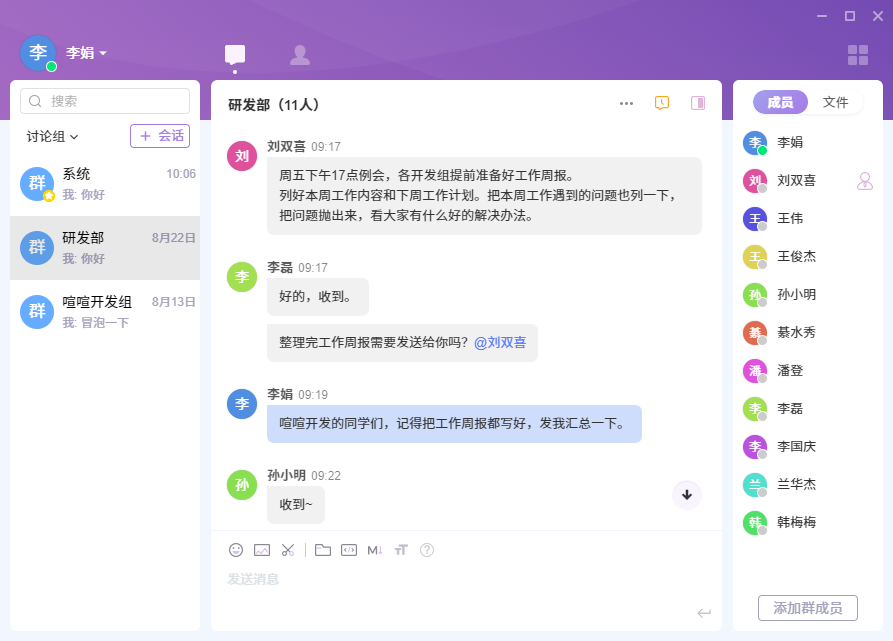
Task: Click the 研发部（11人） chat title
Action: coord(274,105)
